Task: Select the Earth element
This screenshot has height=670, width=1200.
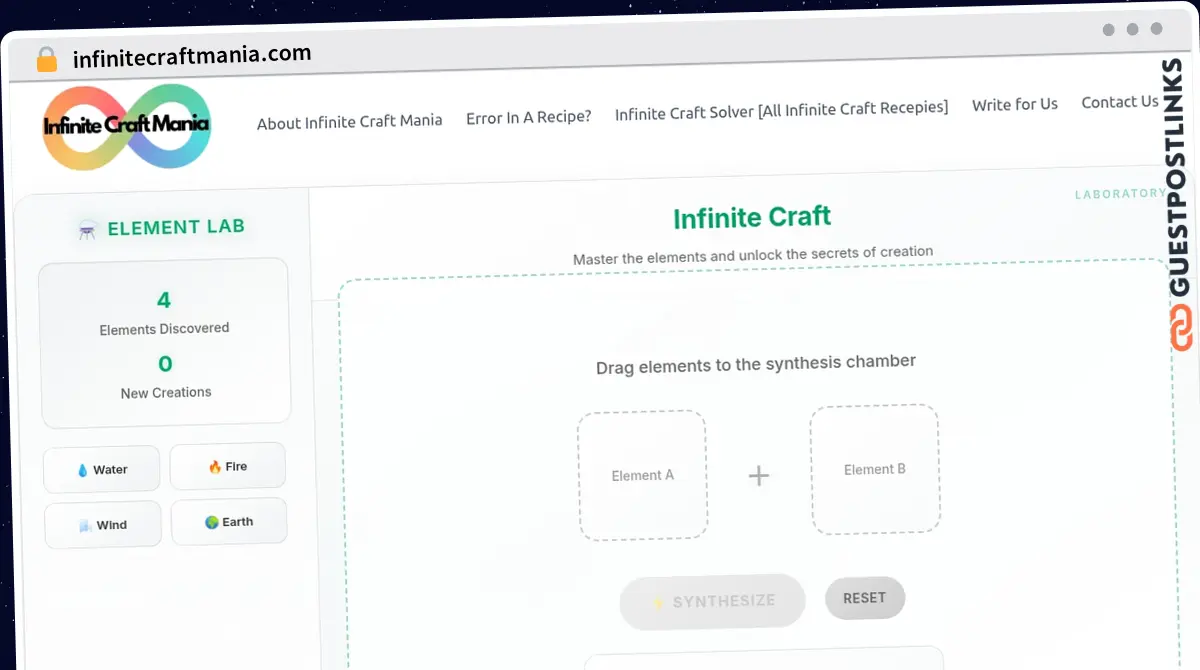Action: (x=229, y=521)
